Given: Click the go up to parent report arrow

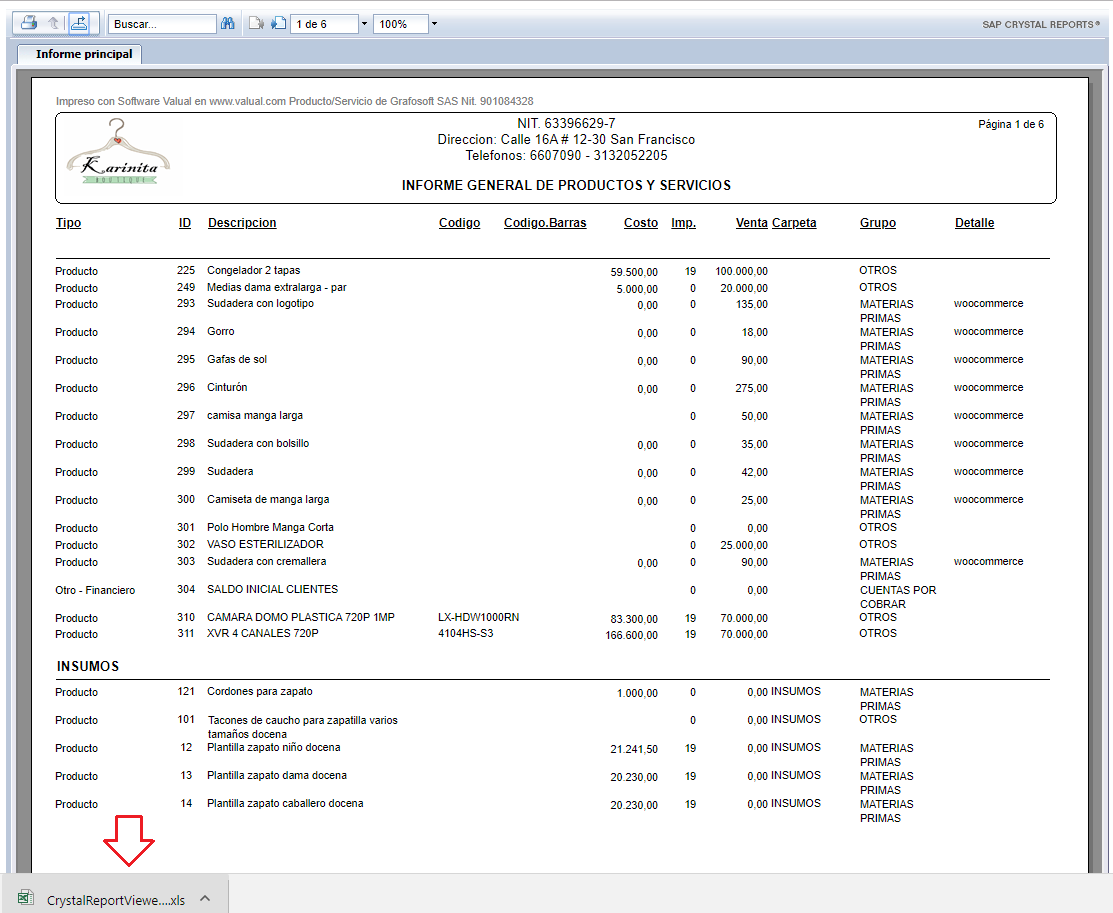Looking at the screenshot, I should click(x=54, y=23).
